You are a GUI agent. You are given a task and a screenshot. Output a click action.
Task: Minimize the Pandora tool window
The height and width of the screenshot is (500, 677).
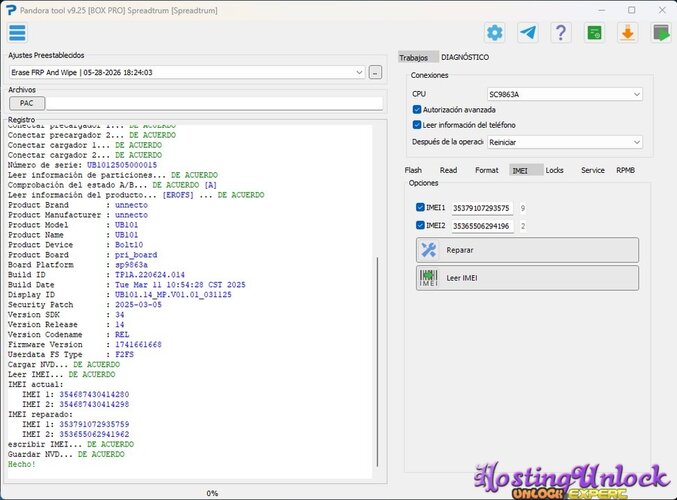(x=601, y=10)
